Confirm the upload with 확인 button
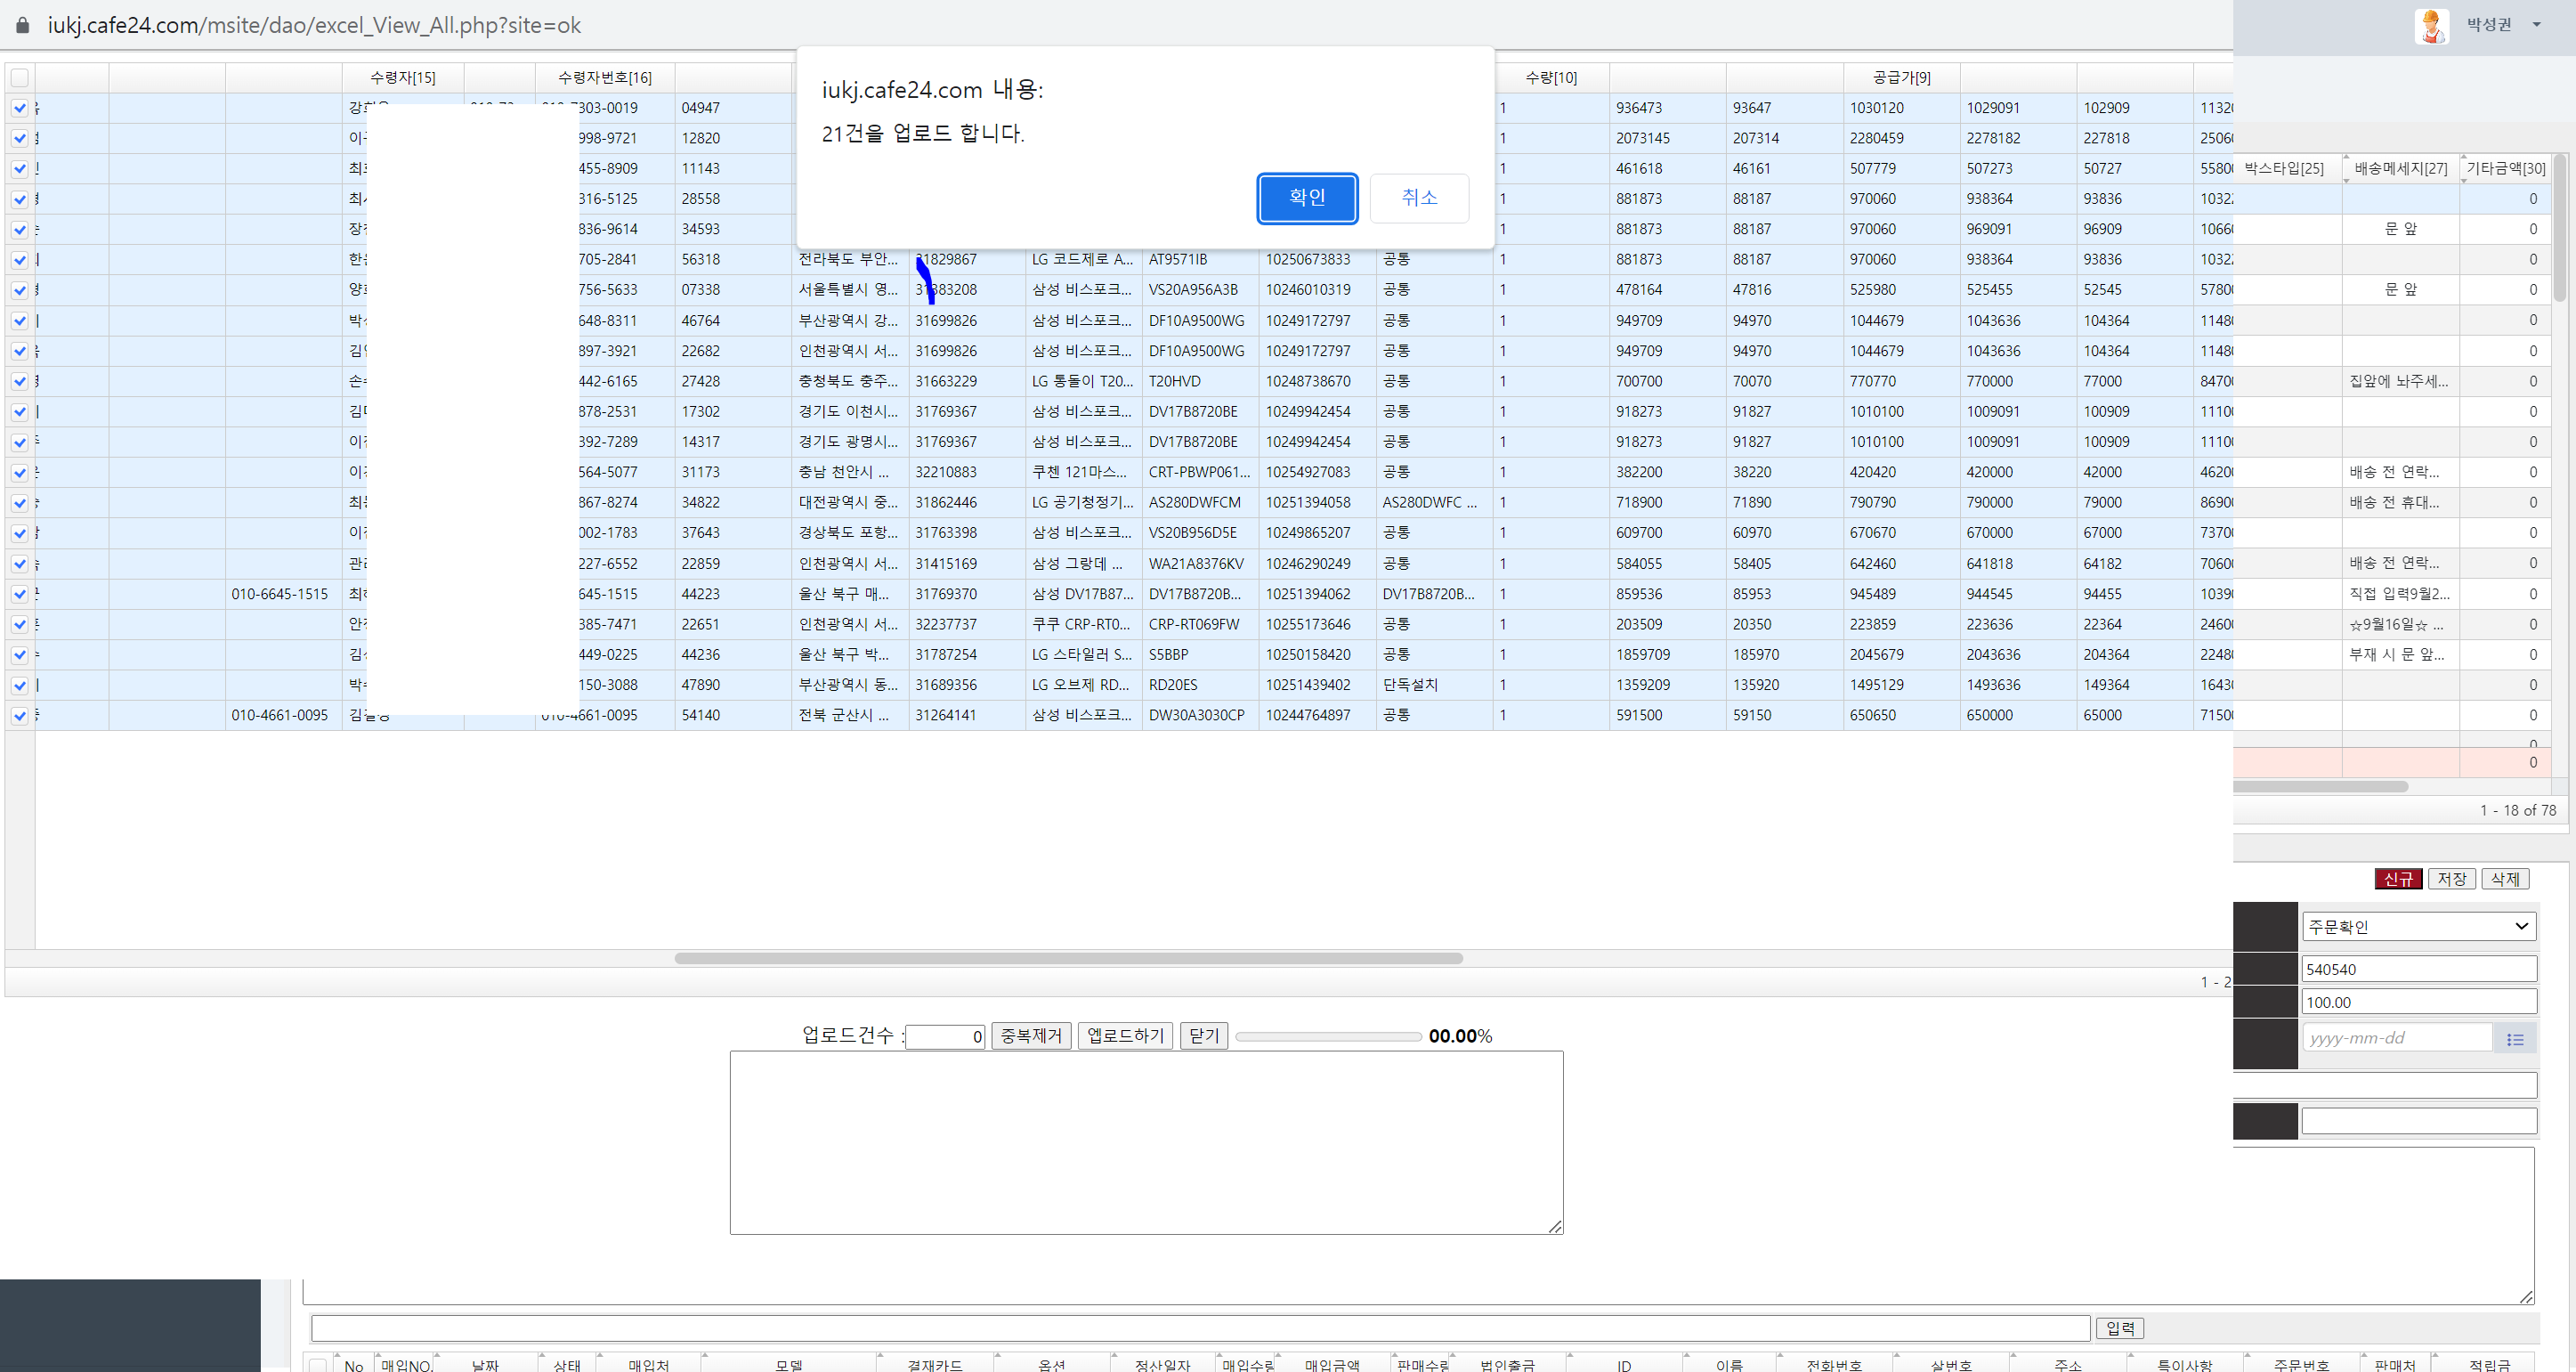Image resolution: width=2576 pixels, height=1372 pixels. [1306, 198]
